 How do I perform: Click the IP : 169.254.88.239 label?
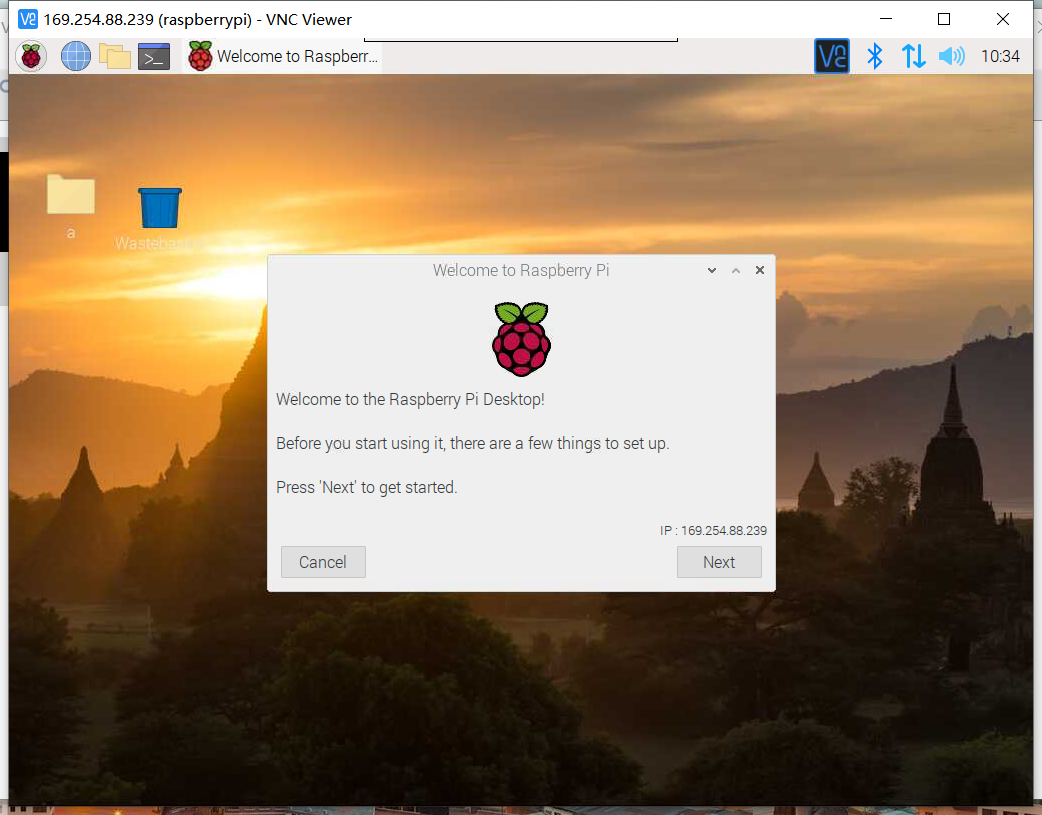[x=713, y=530]
